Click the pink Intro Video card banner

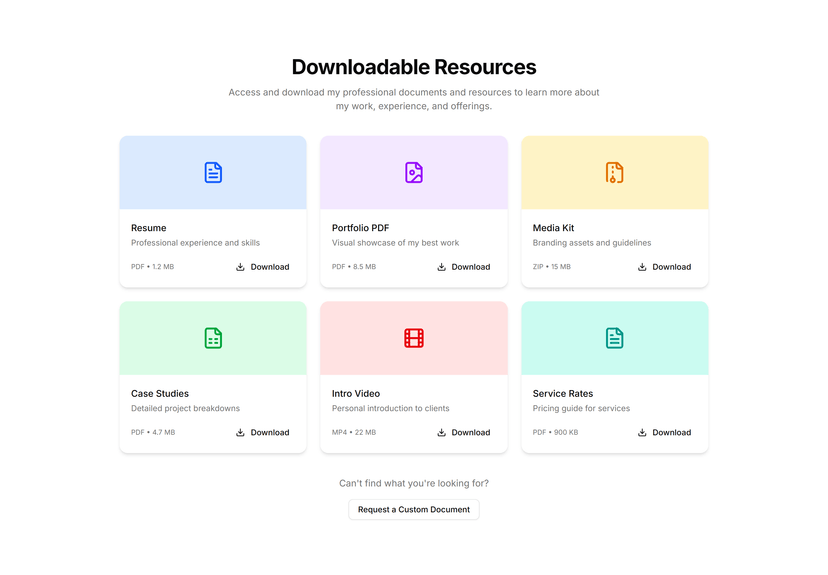point(413,338)
